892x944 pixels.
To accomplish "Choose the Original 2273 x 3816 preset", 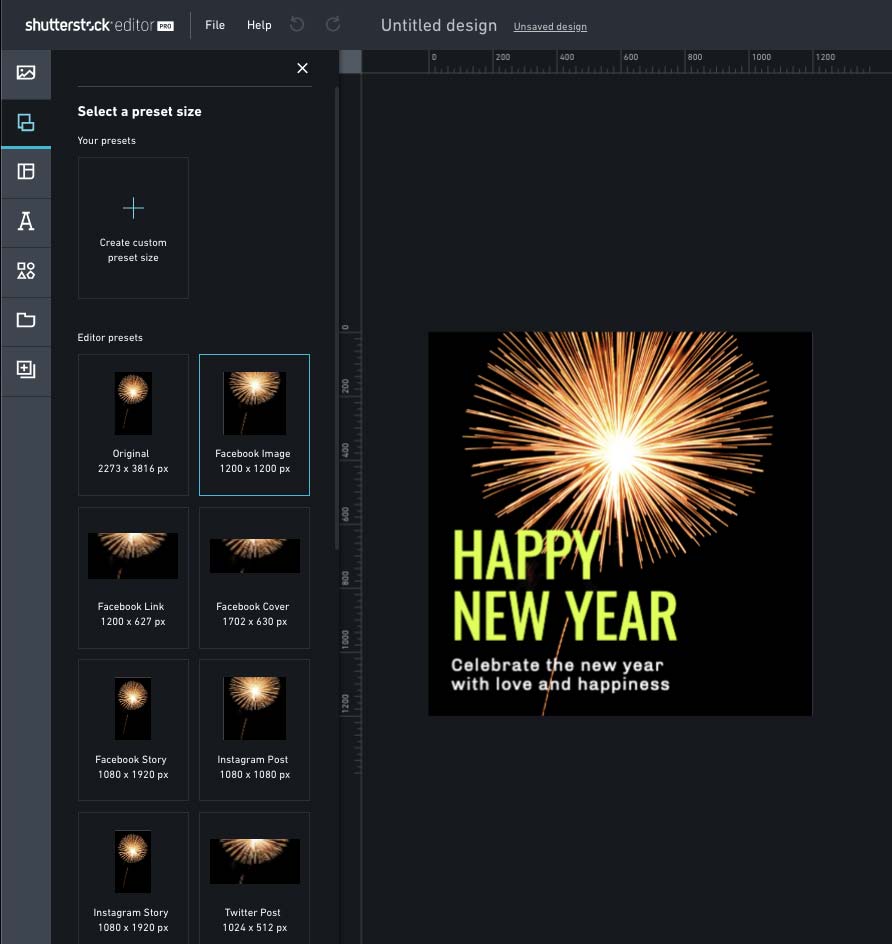I will pos(133,425).
